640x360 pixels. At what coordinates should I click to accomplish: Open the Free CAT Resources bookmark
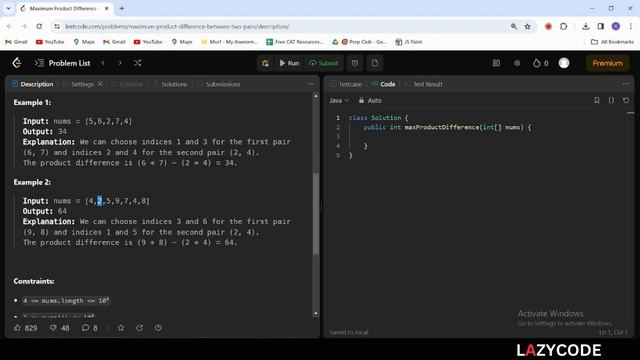(x=295, y=42)
